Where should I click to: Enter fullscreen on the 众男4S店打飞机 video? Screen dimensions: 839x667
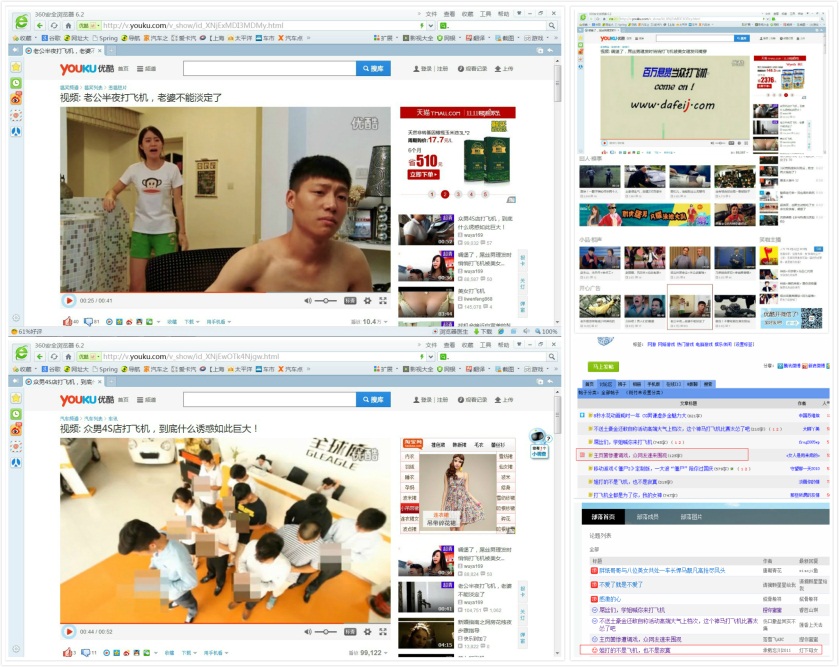pyautogui.click(x=383, y=632)
